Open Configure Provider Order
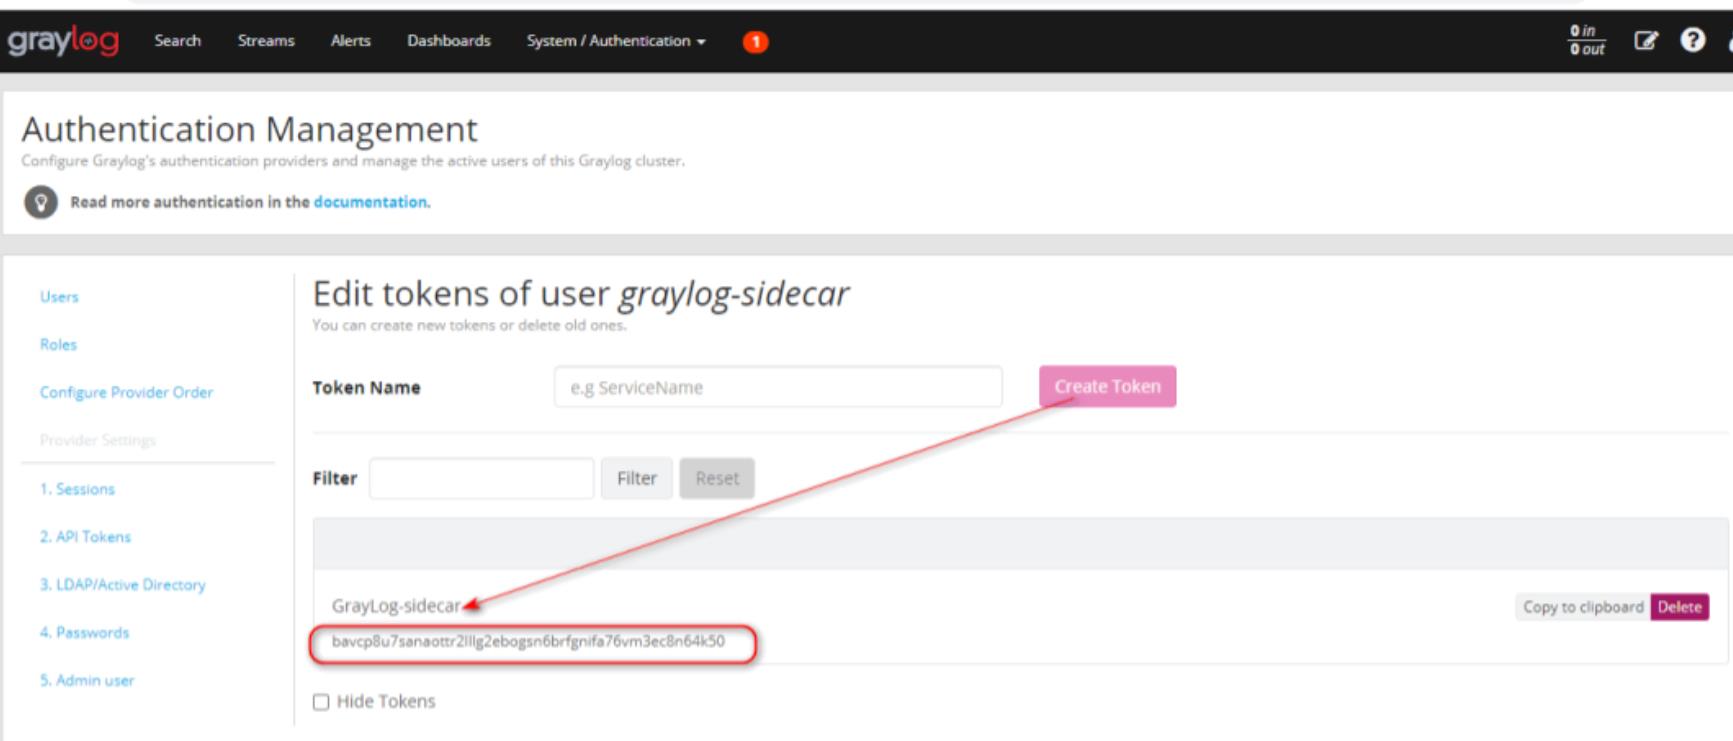The width and height of the screenshot is (1733, 741). coord(127,392)
